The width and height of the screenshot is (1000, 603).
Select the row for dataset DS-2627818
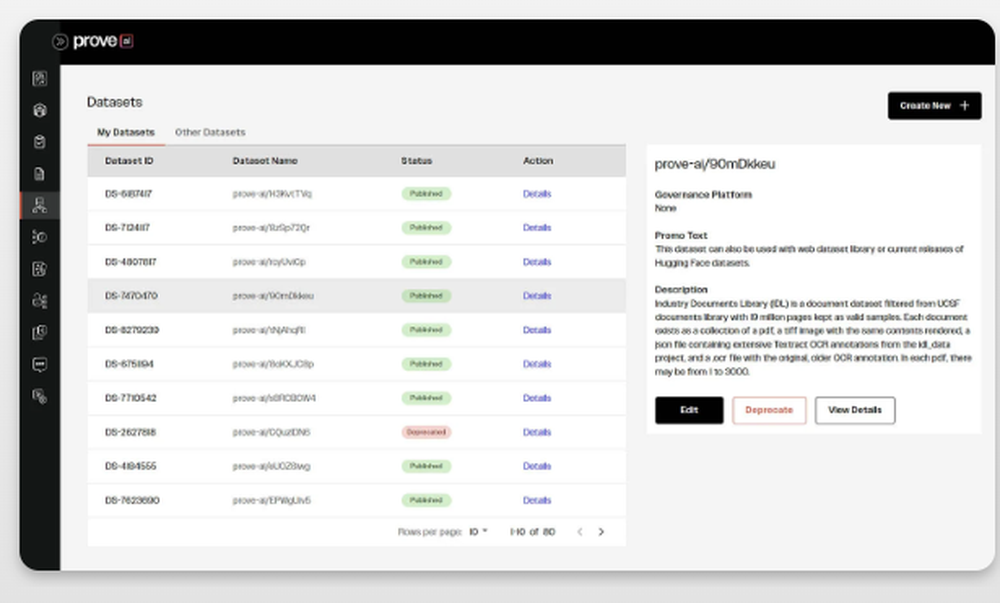[300, 432]
